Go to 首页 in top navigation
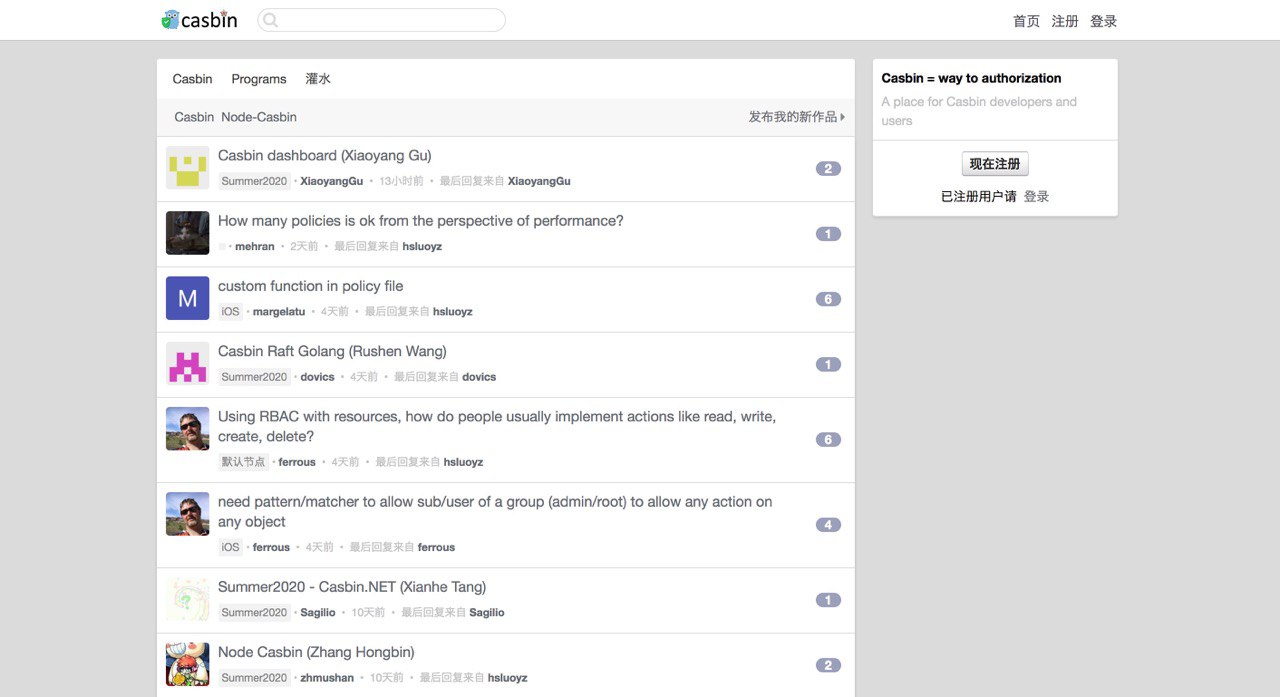Image resolution: width=1280 pixels, height=697 pixels. (1026, 21)
